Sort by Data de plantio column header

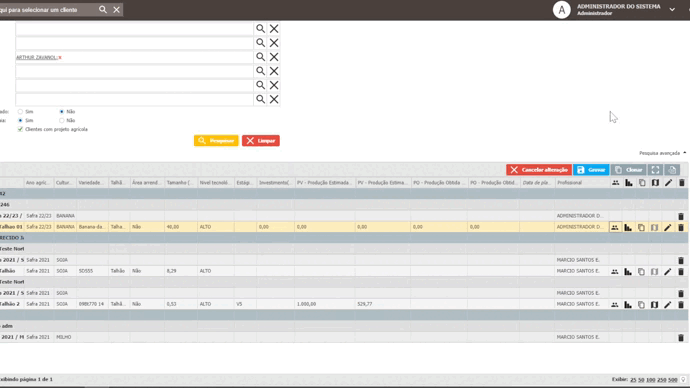(x=536, y=183)
